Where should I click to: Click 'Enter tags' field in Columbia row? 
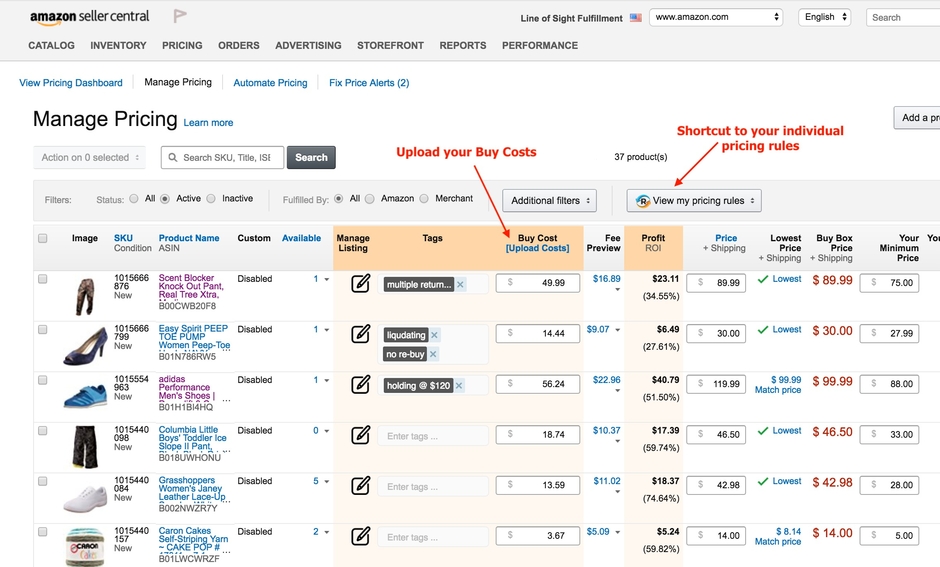pyautogui.click(x=432, y=436)
